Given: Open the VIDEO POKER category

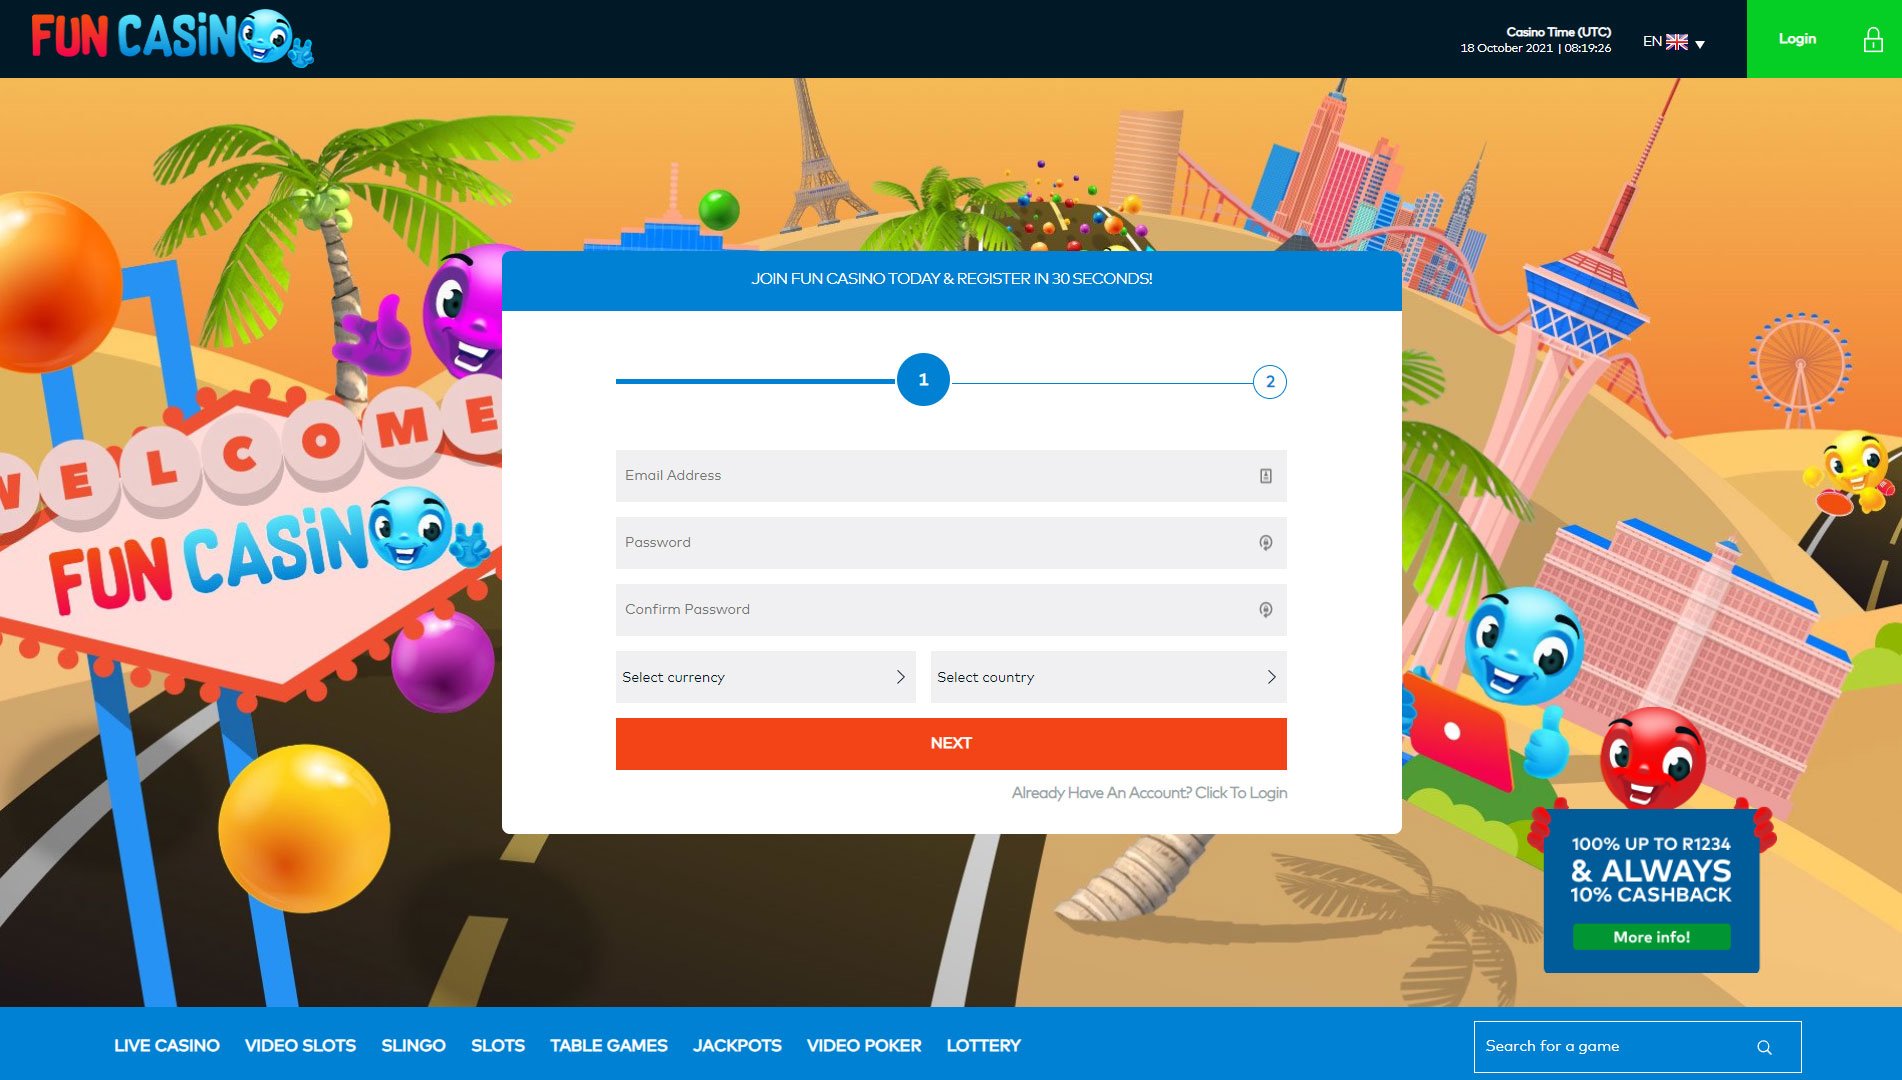Looking at the screenshot, I should click(x=864, y=1046).
